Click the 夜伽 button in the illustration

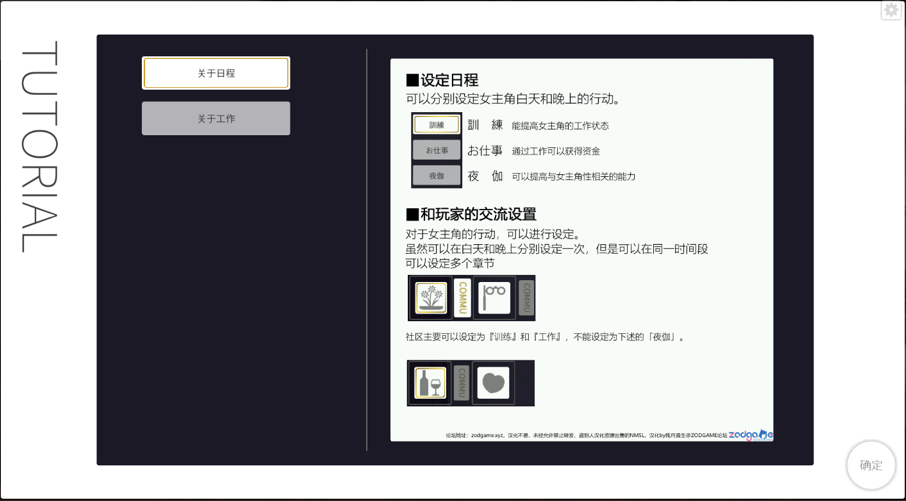click(x=437, y=176)
